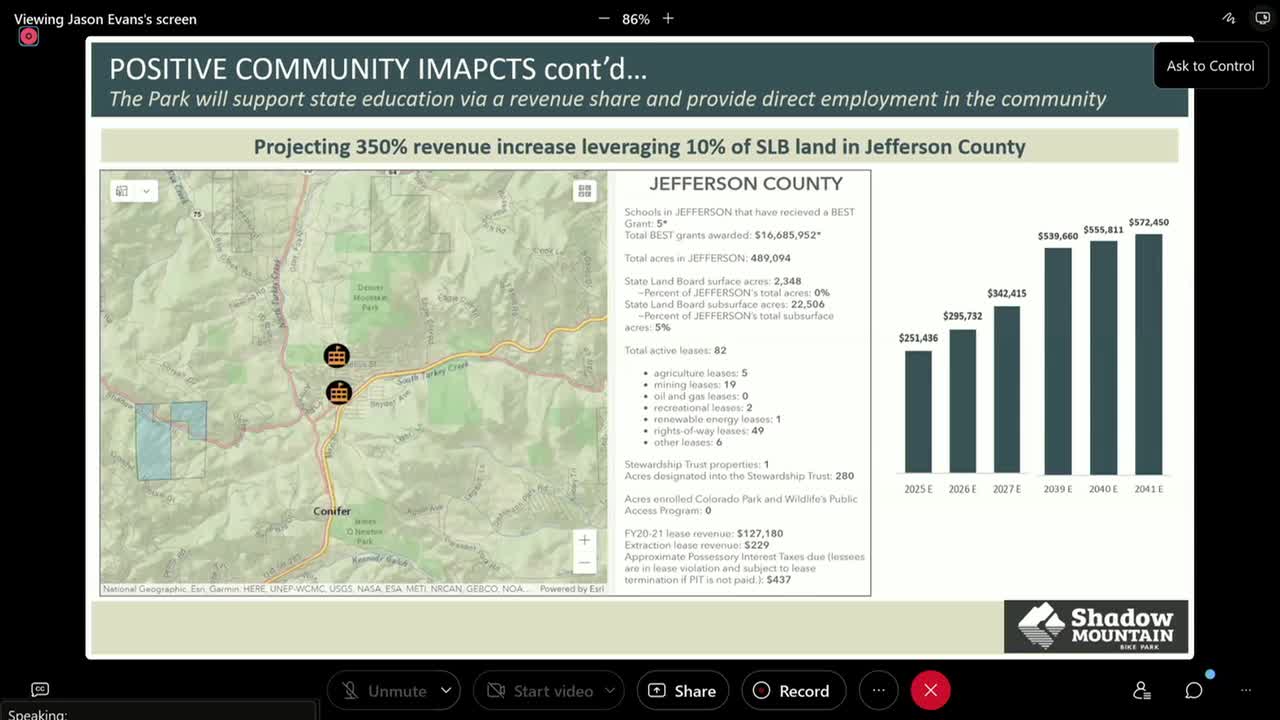The height and width of the screenshot is (720, 1280).
Task: Start video camera
Action: click(540, 690)
